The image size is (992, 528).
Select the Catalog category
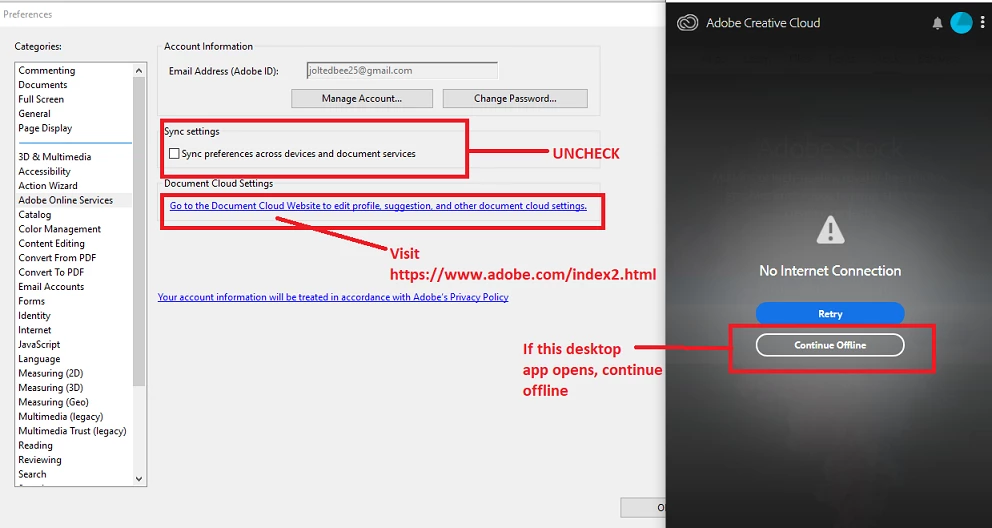pos(34,215)
